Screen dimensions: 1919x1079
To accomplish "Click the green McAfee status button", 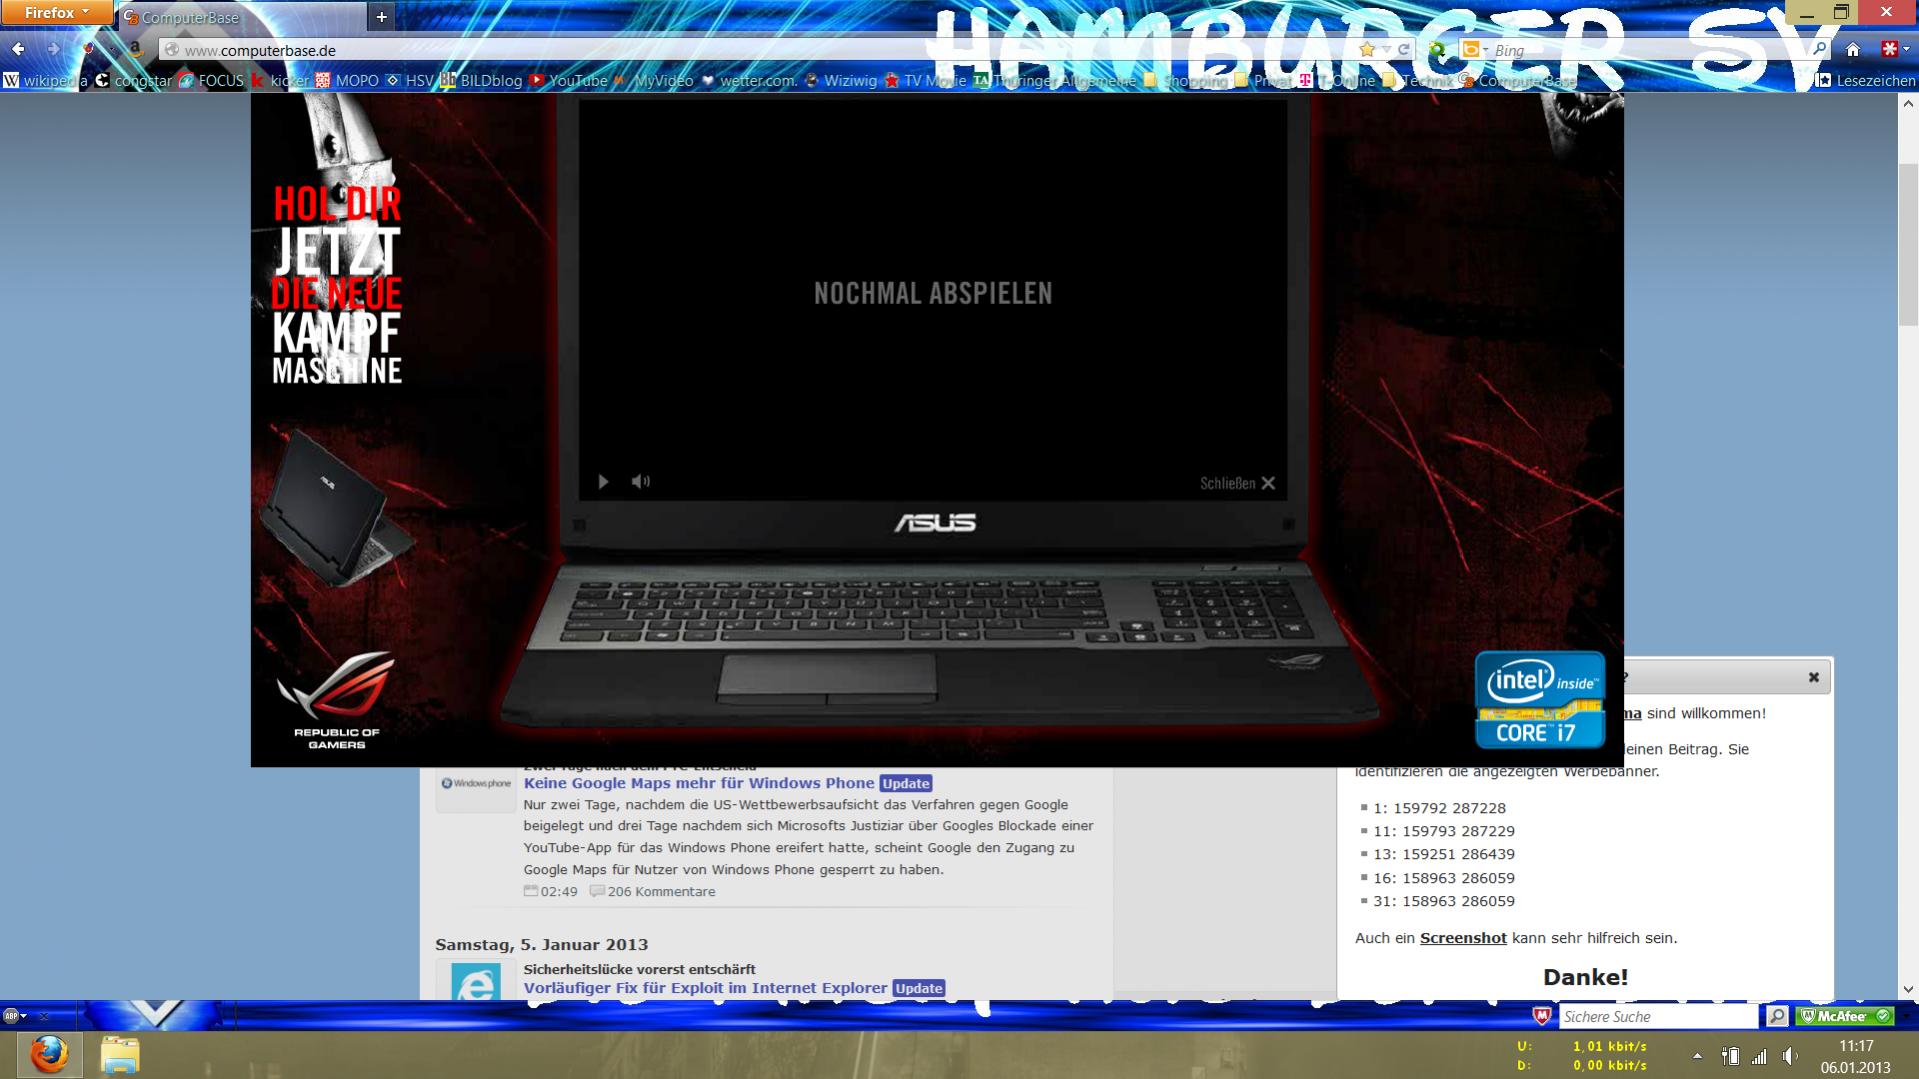I will pyautogui.click(x=1845, y=1016).
